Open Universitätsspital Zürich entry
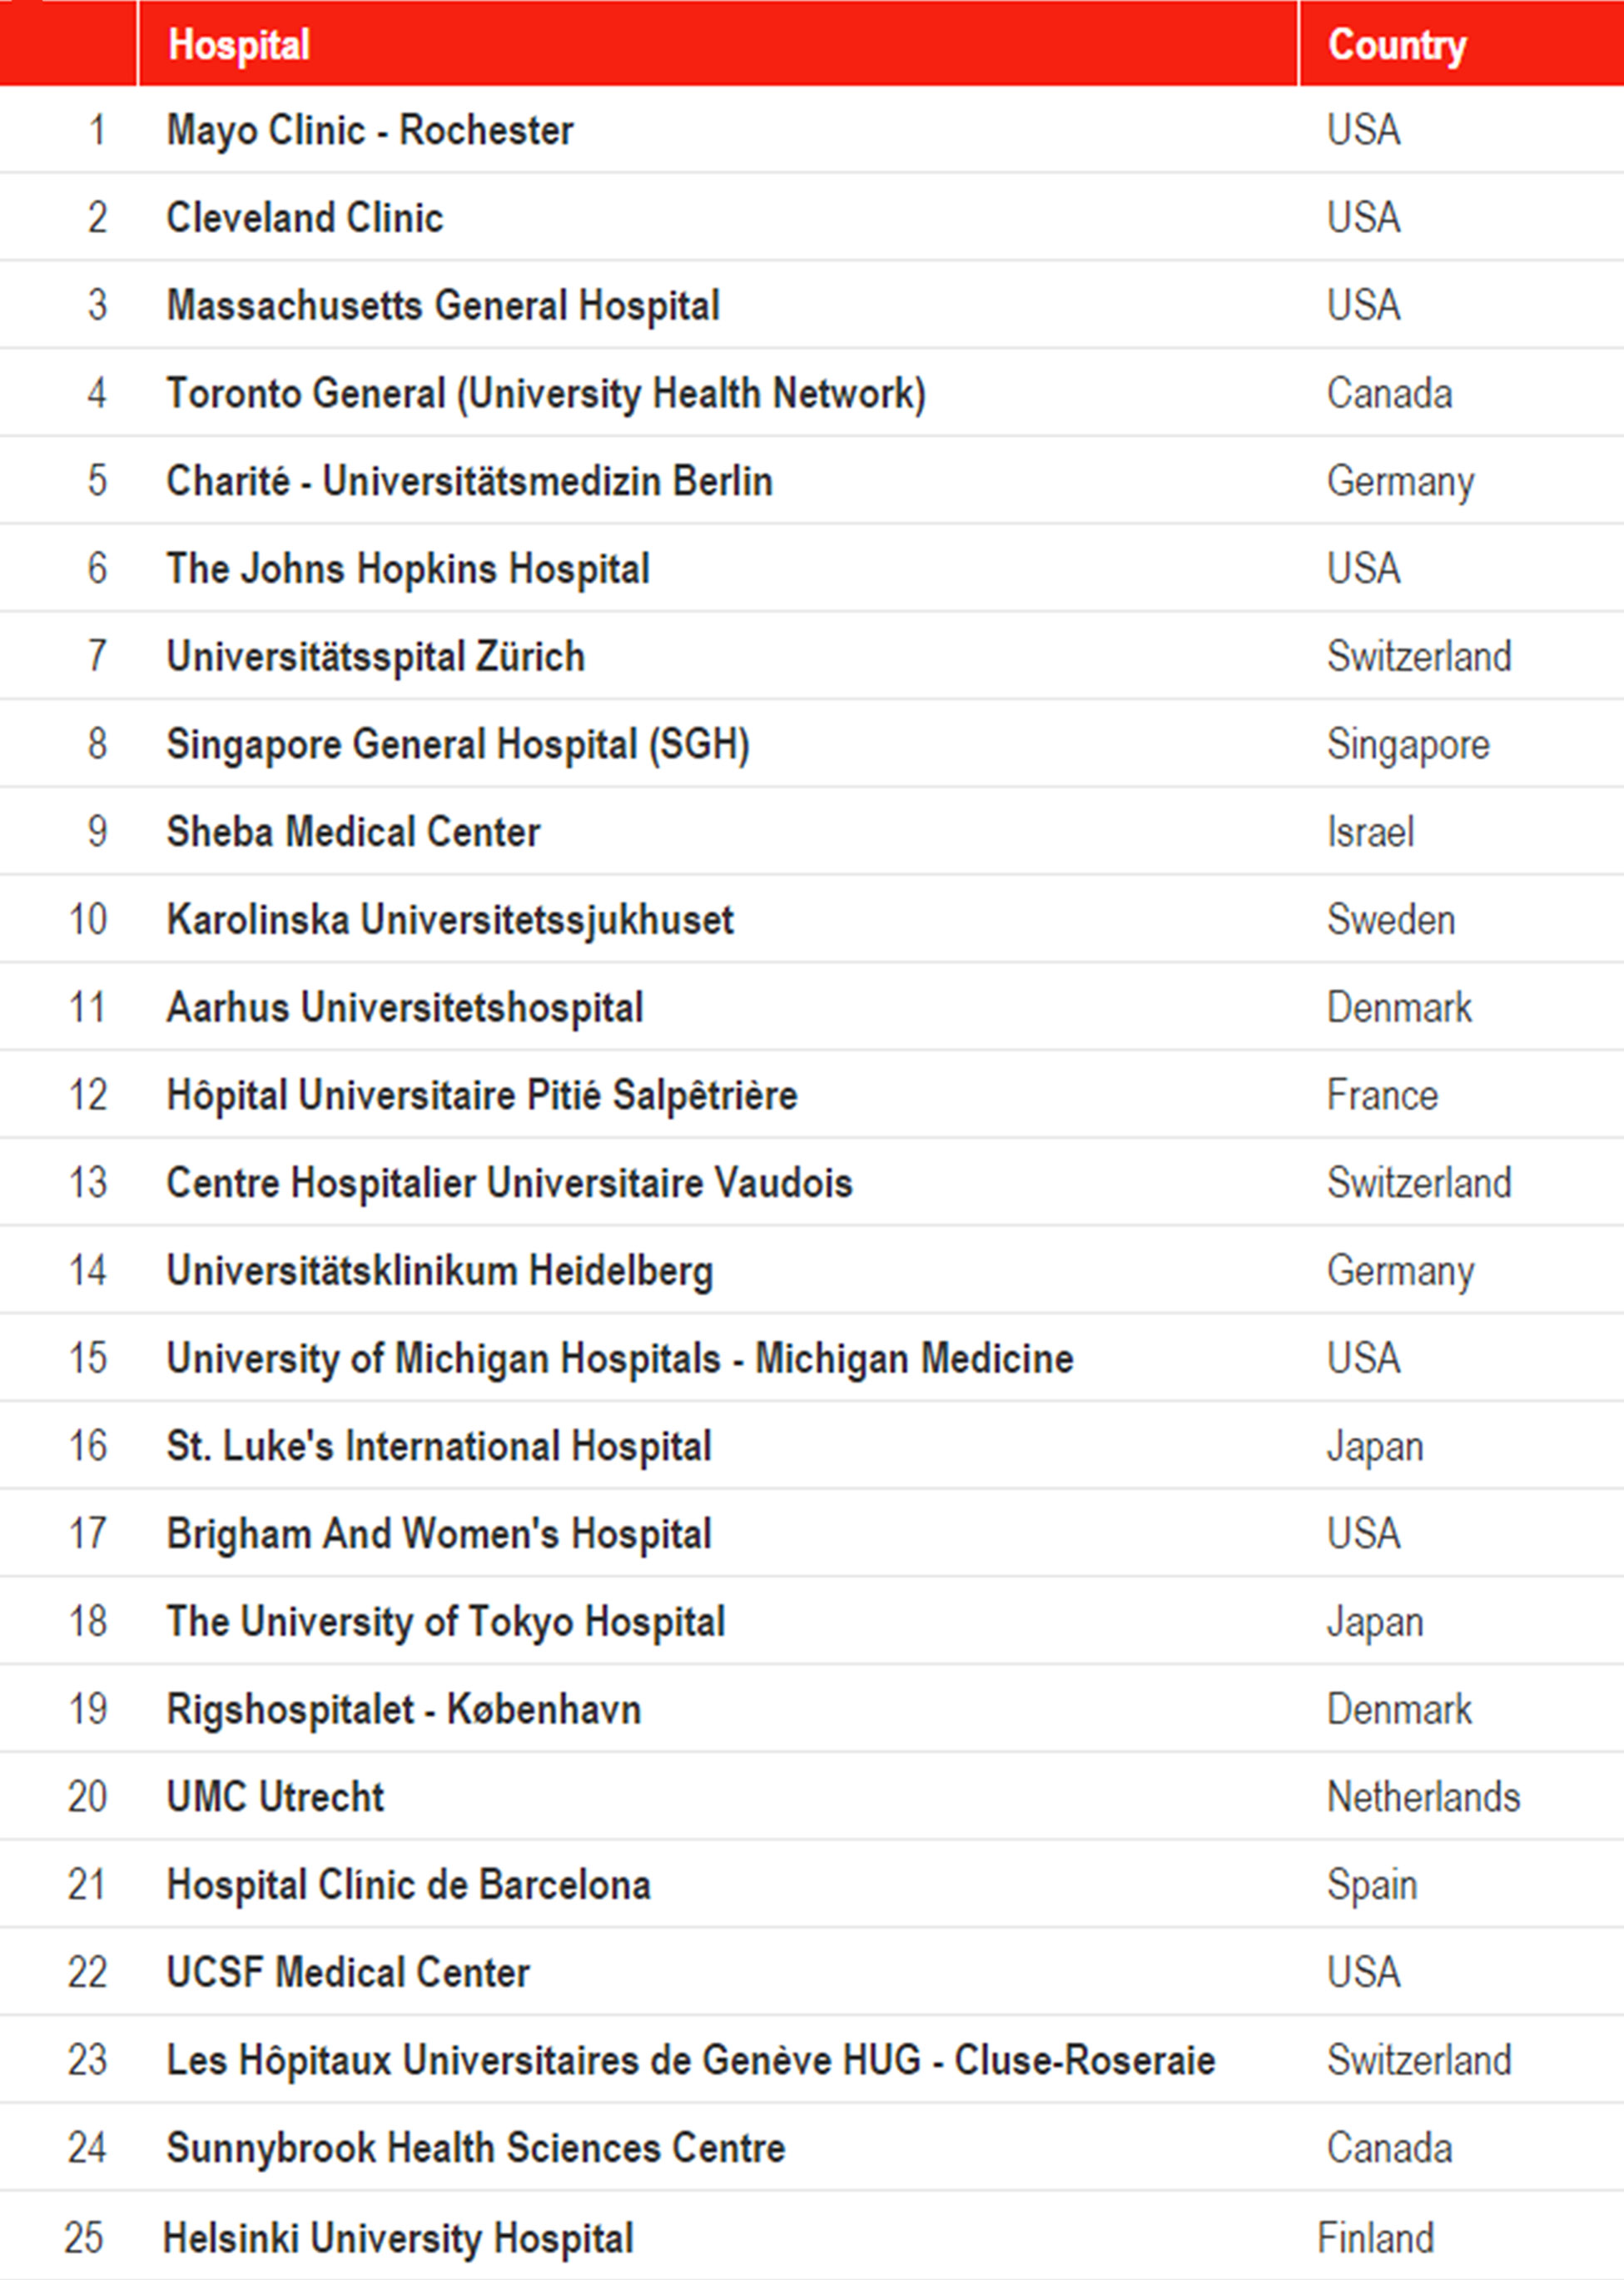Screen dimensions: 1624x2280 coord(376,657)
